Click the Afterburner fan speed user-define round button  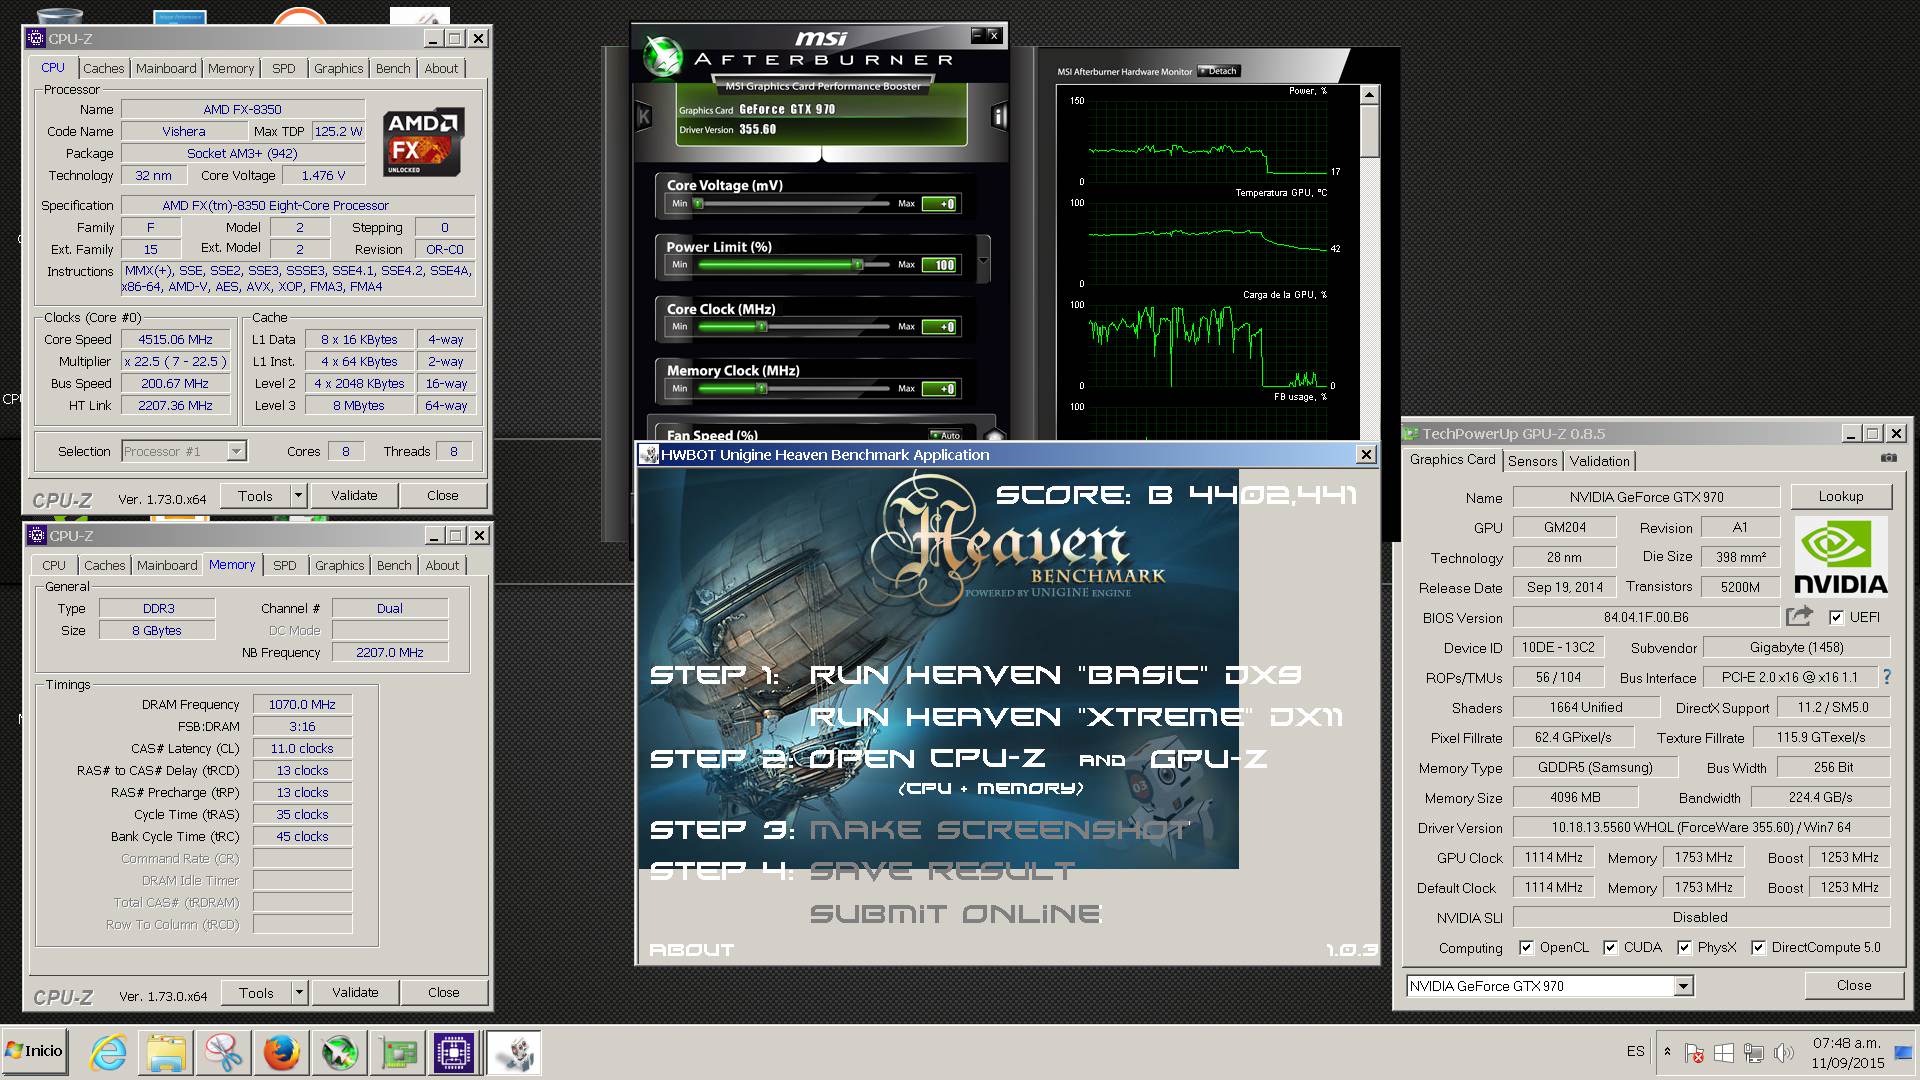[994, 436]
